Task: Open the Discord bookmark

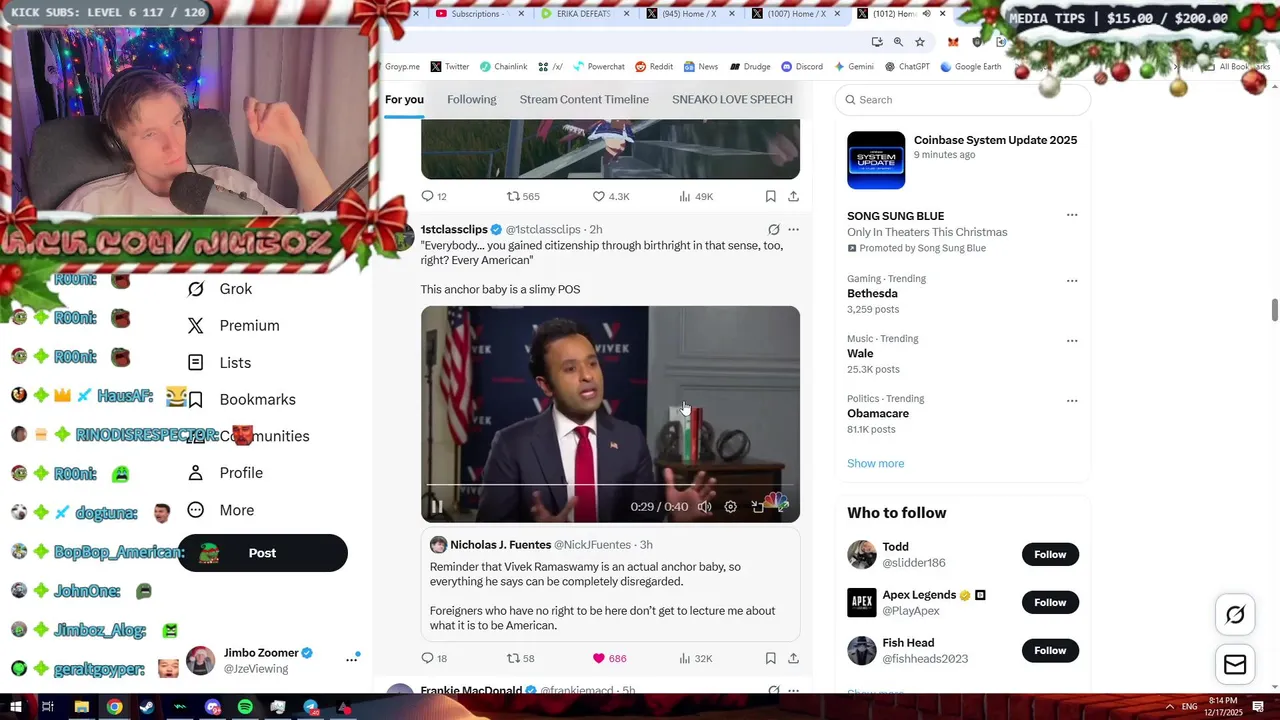Action: 802,67
